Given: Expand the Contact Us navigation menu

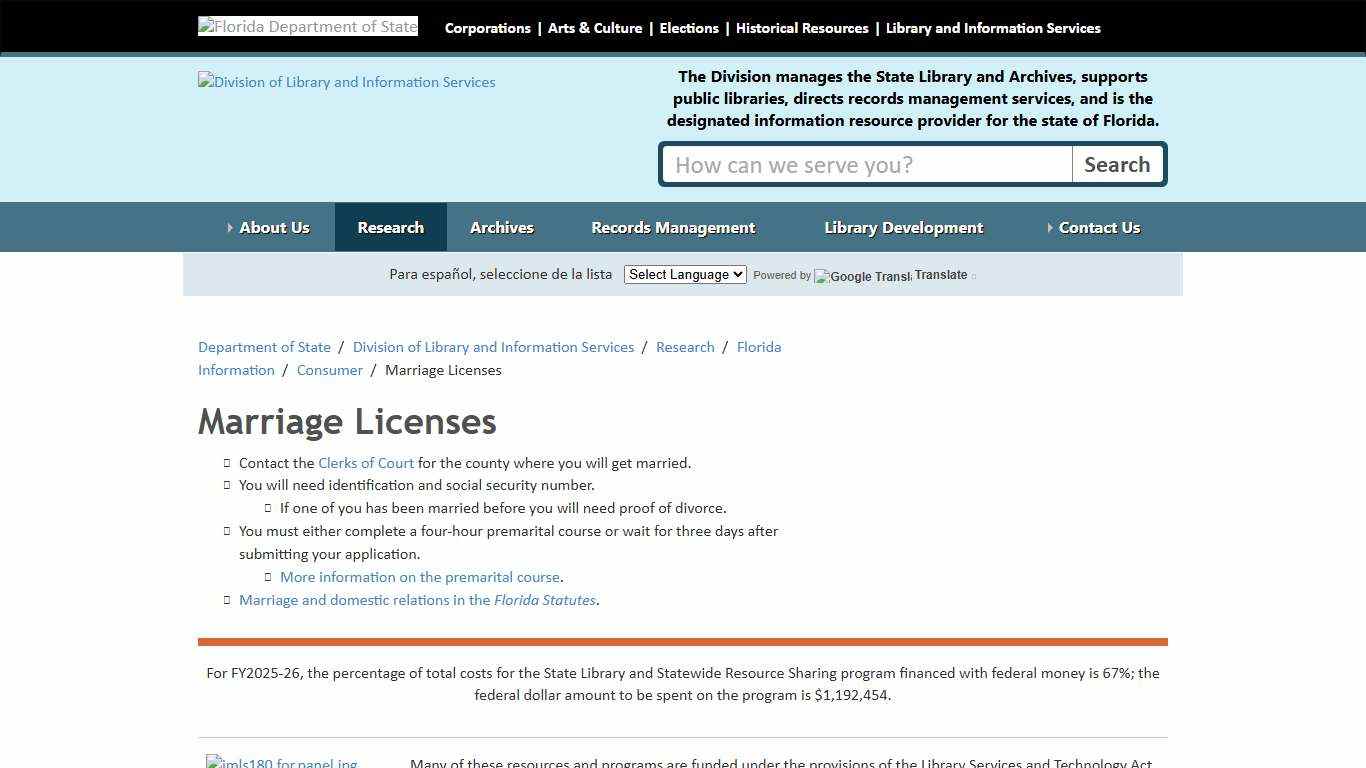Looking at the screenshot, I should [1099, 227].
